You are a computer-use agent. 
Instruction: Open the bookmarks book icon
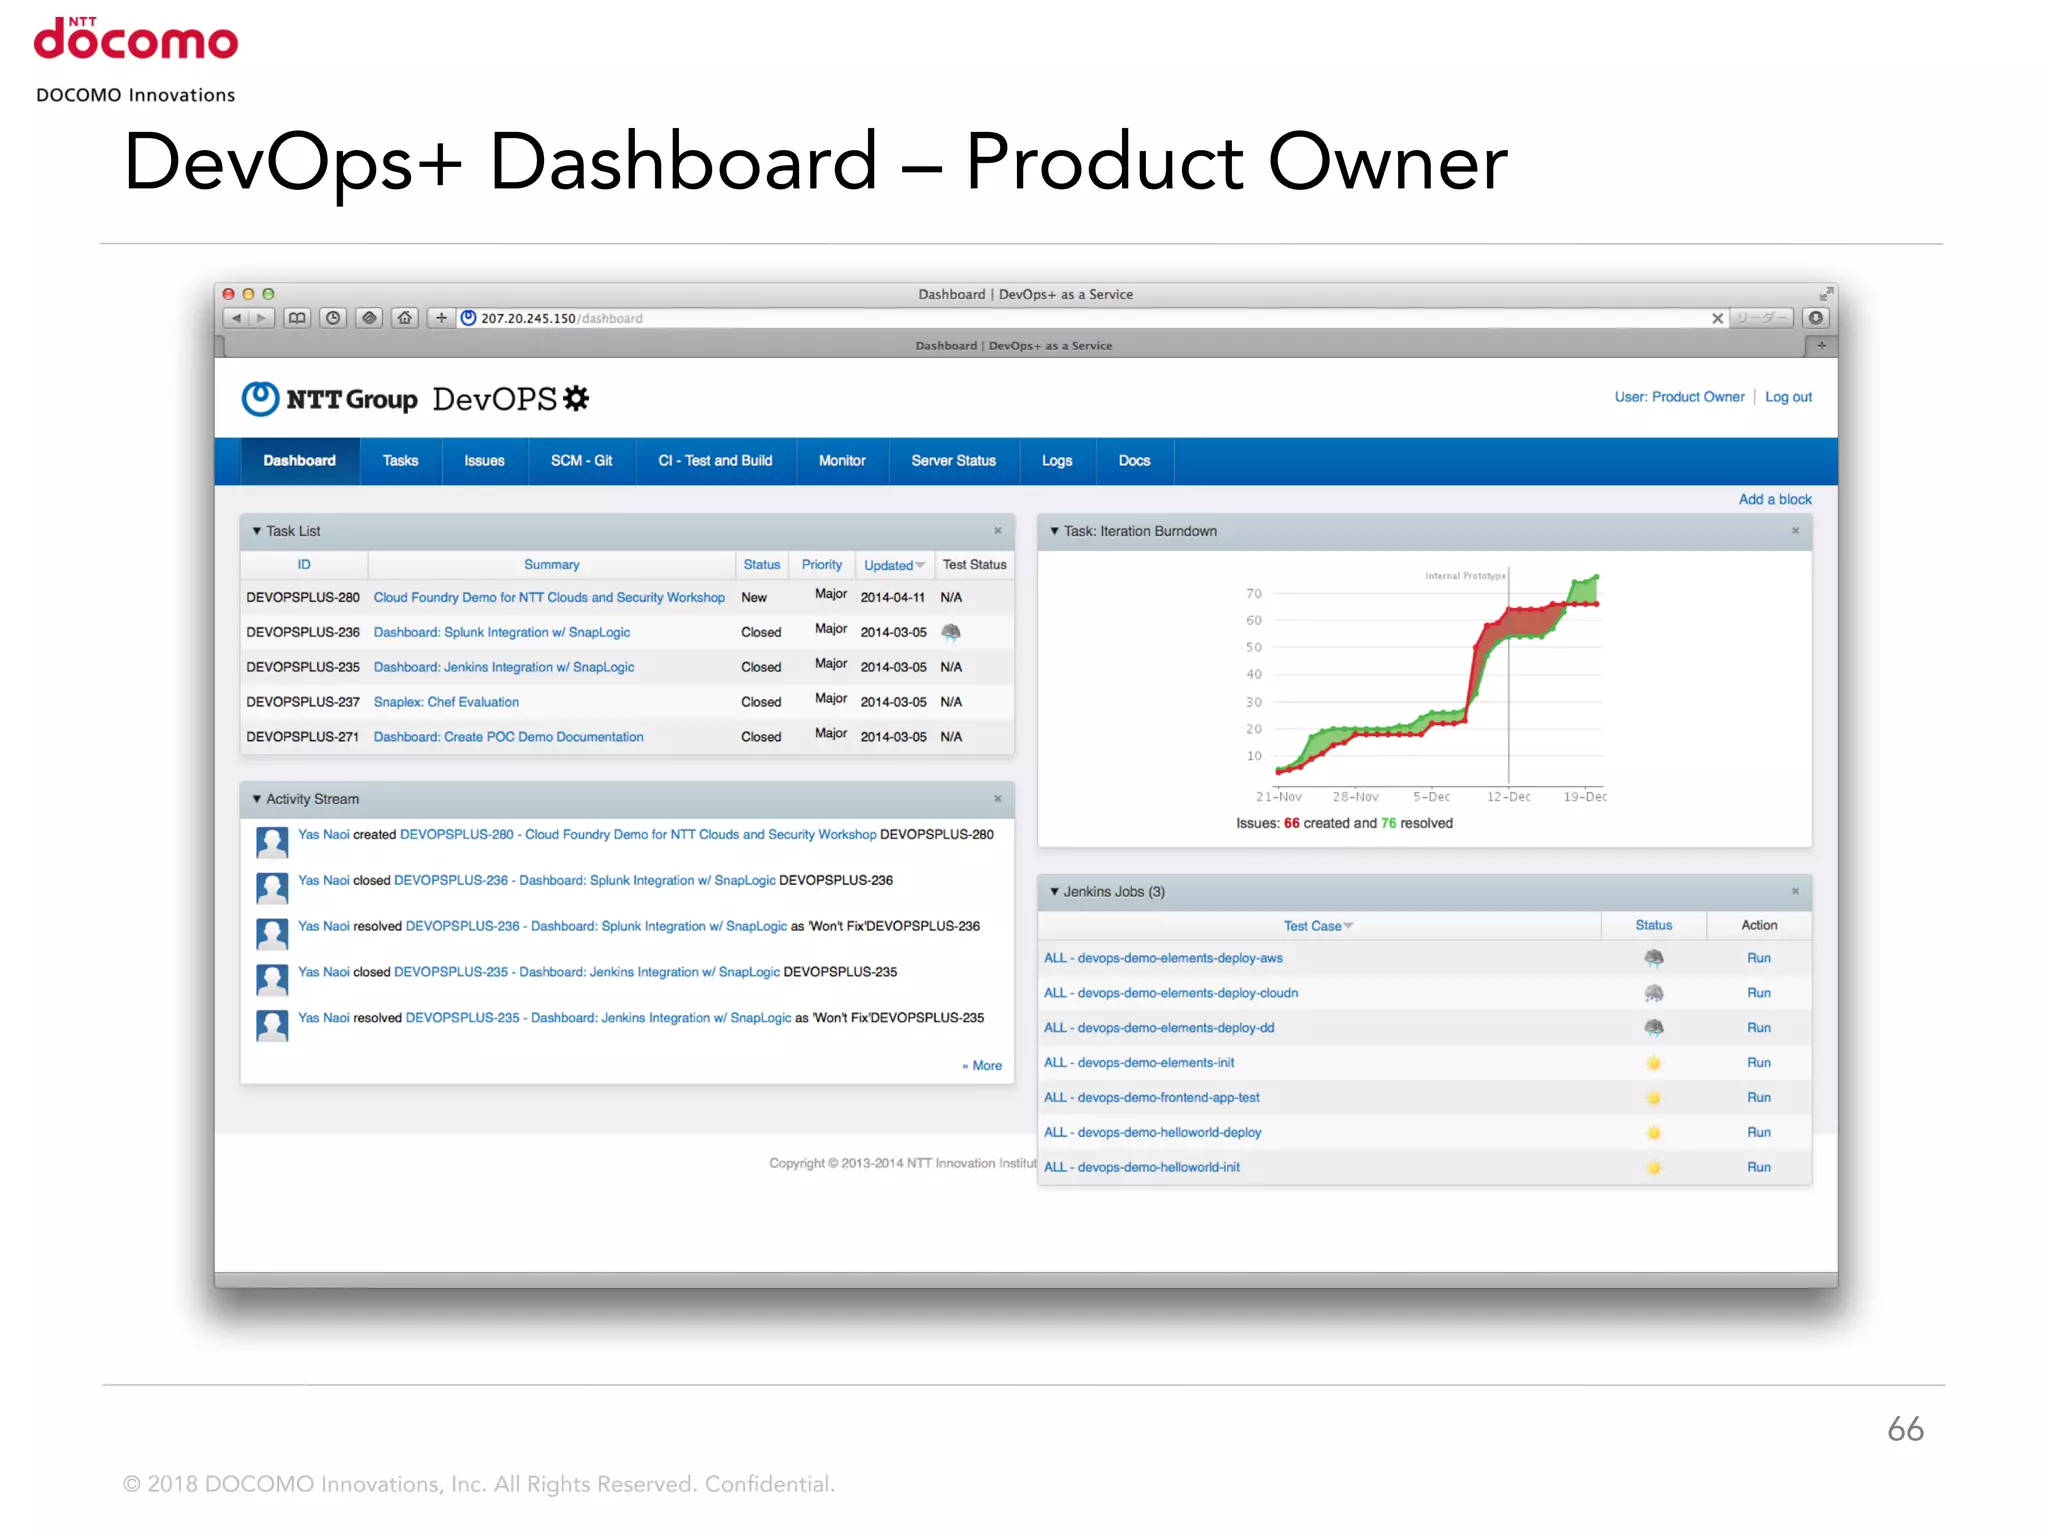click(x=297, y=318)
